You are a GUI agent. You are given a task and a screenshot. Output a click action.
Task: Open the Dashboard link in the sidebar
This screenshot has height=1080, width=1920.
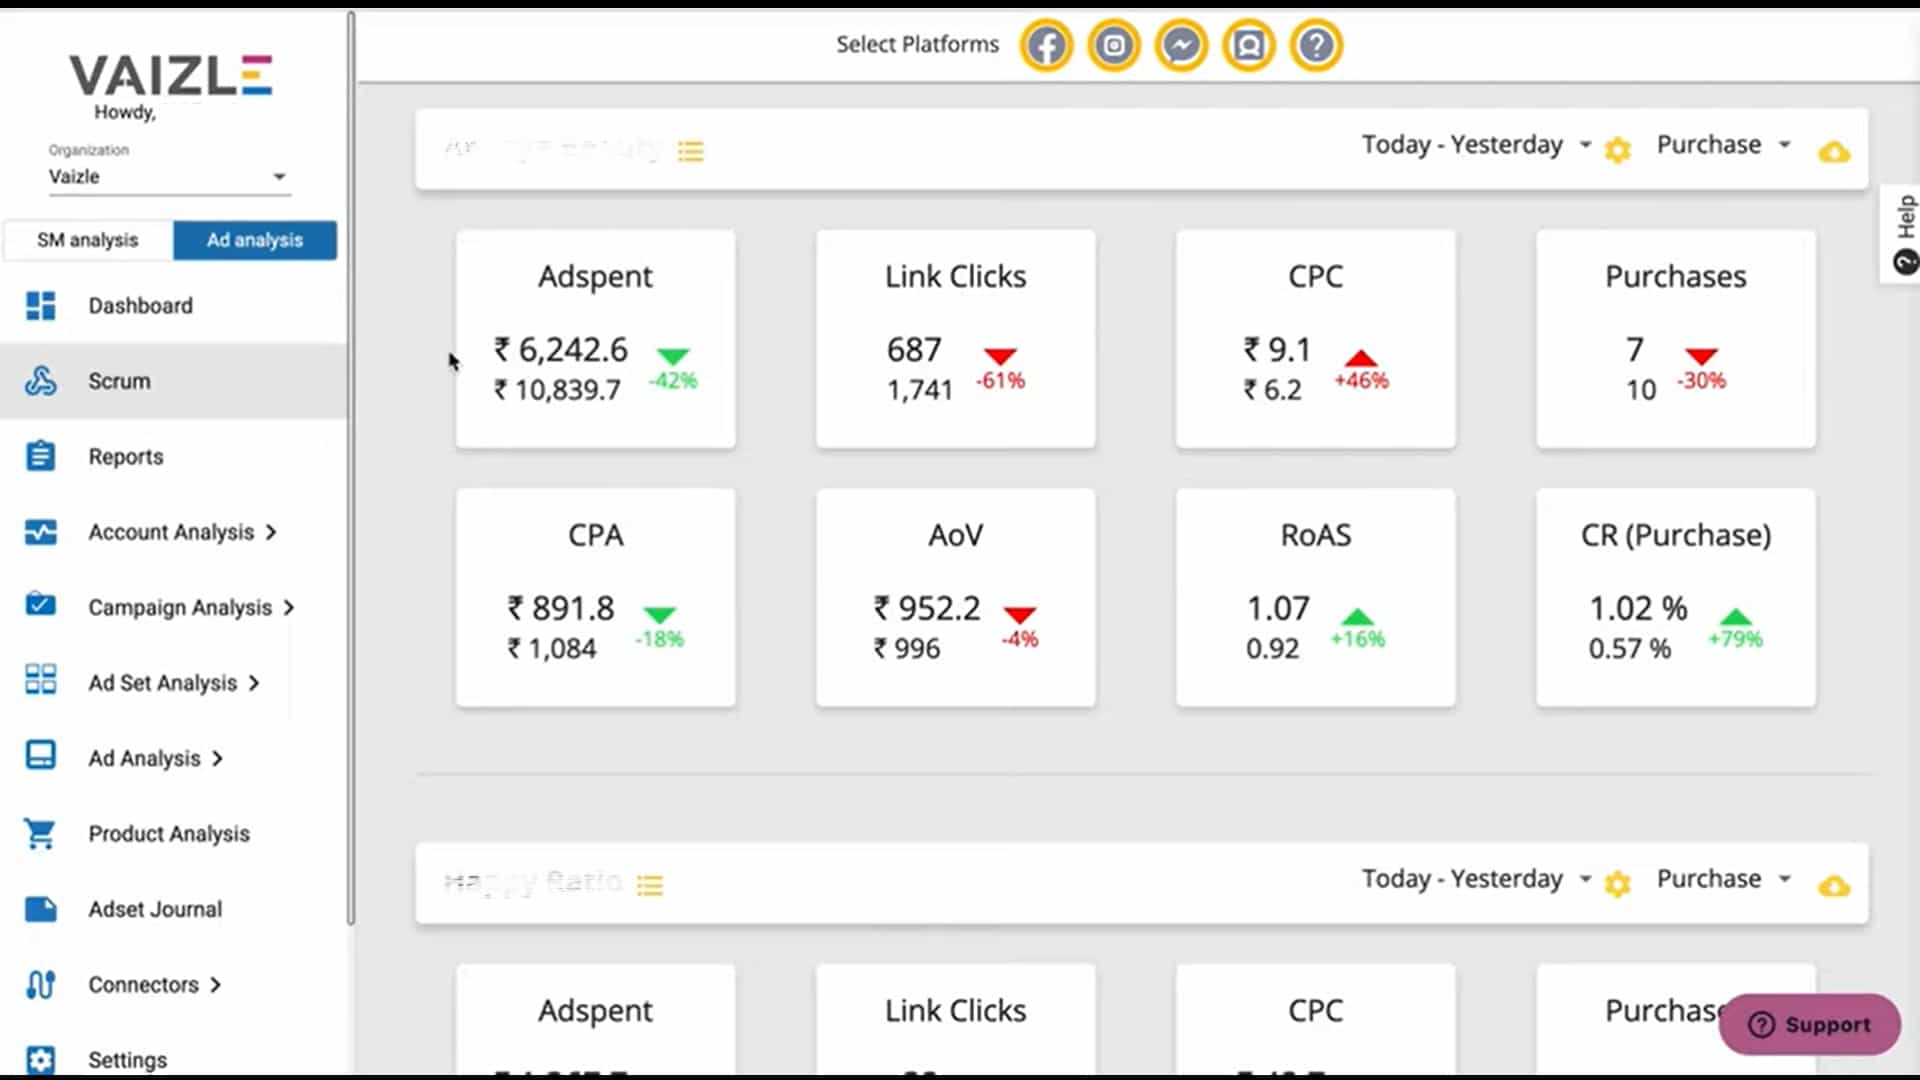pos(141,306)
